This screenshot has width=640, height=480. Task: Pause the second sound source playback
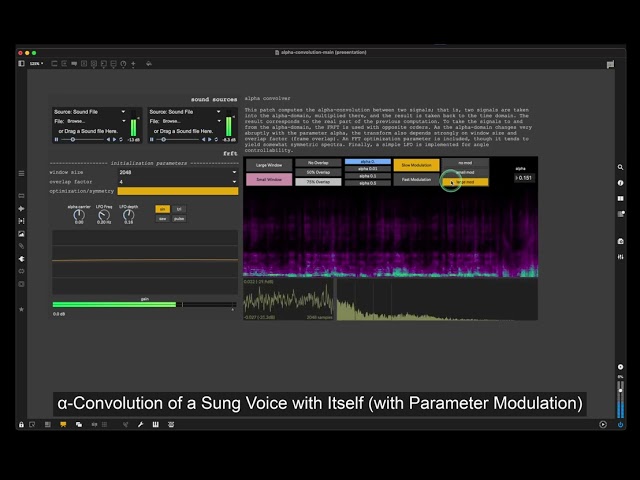[x=152, y=140]
